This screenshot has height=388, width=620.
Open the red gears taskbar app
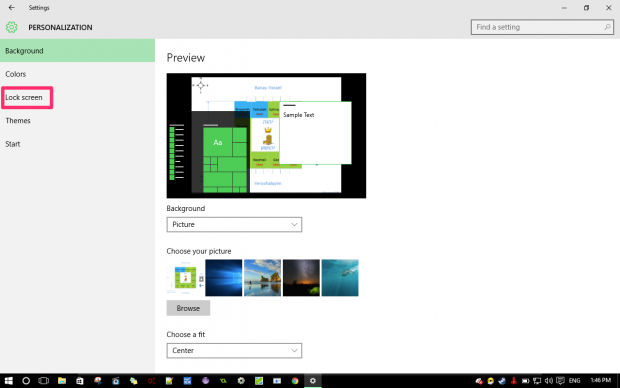[x=151, y=380]
